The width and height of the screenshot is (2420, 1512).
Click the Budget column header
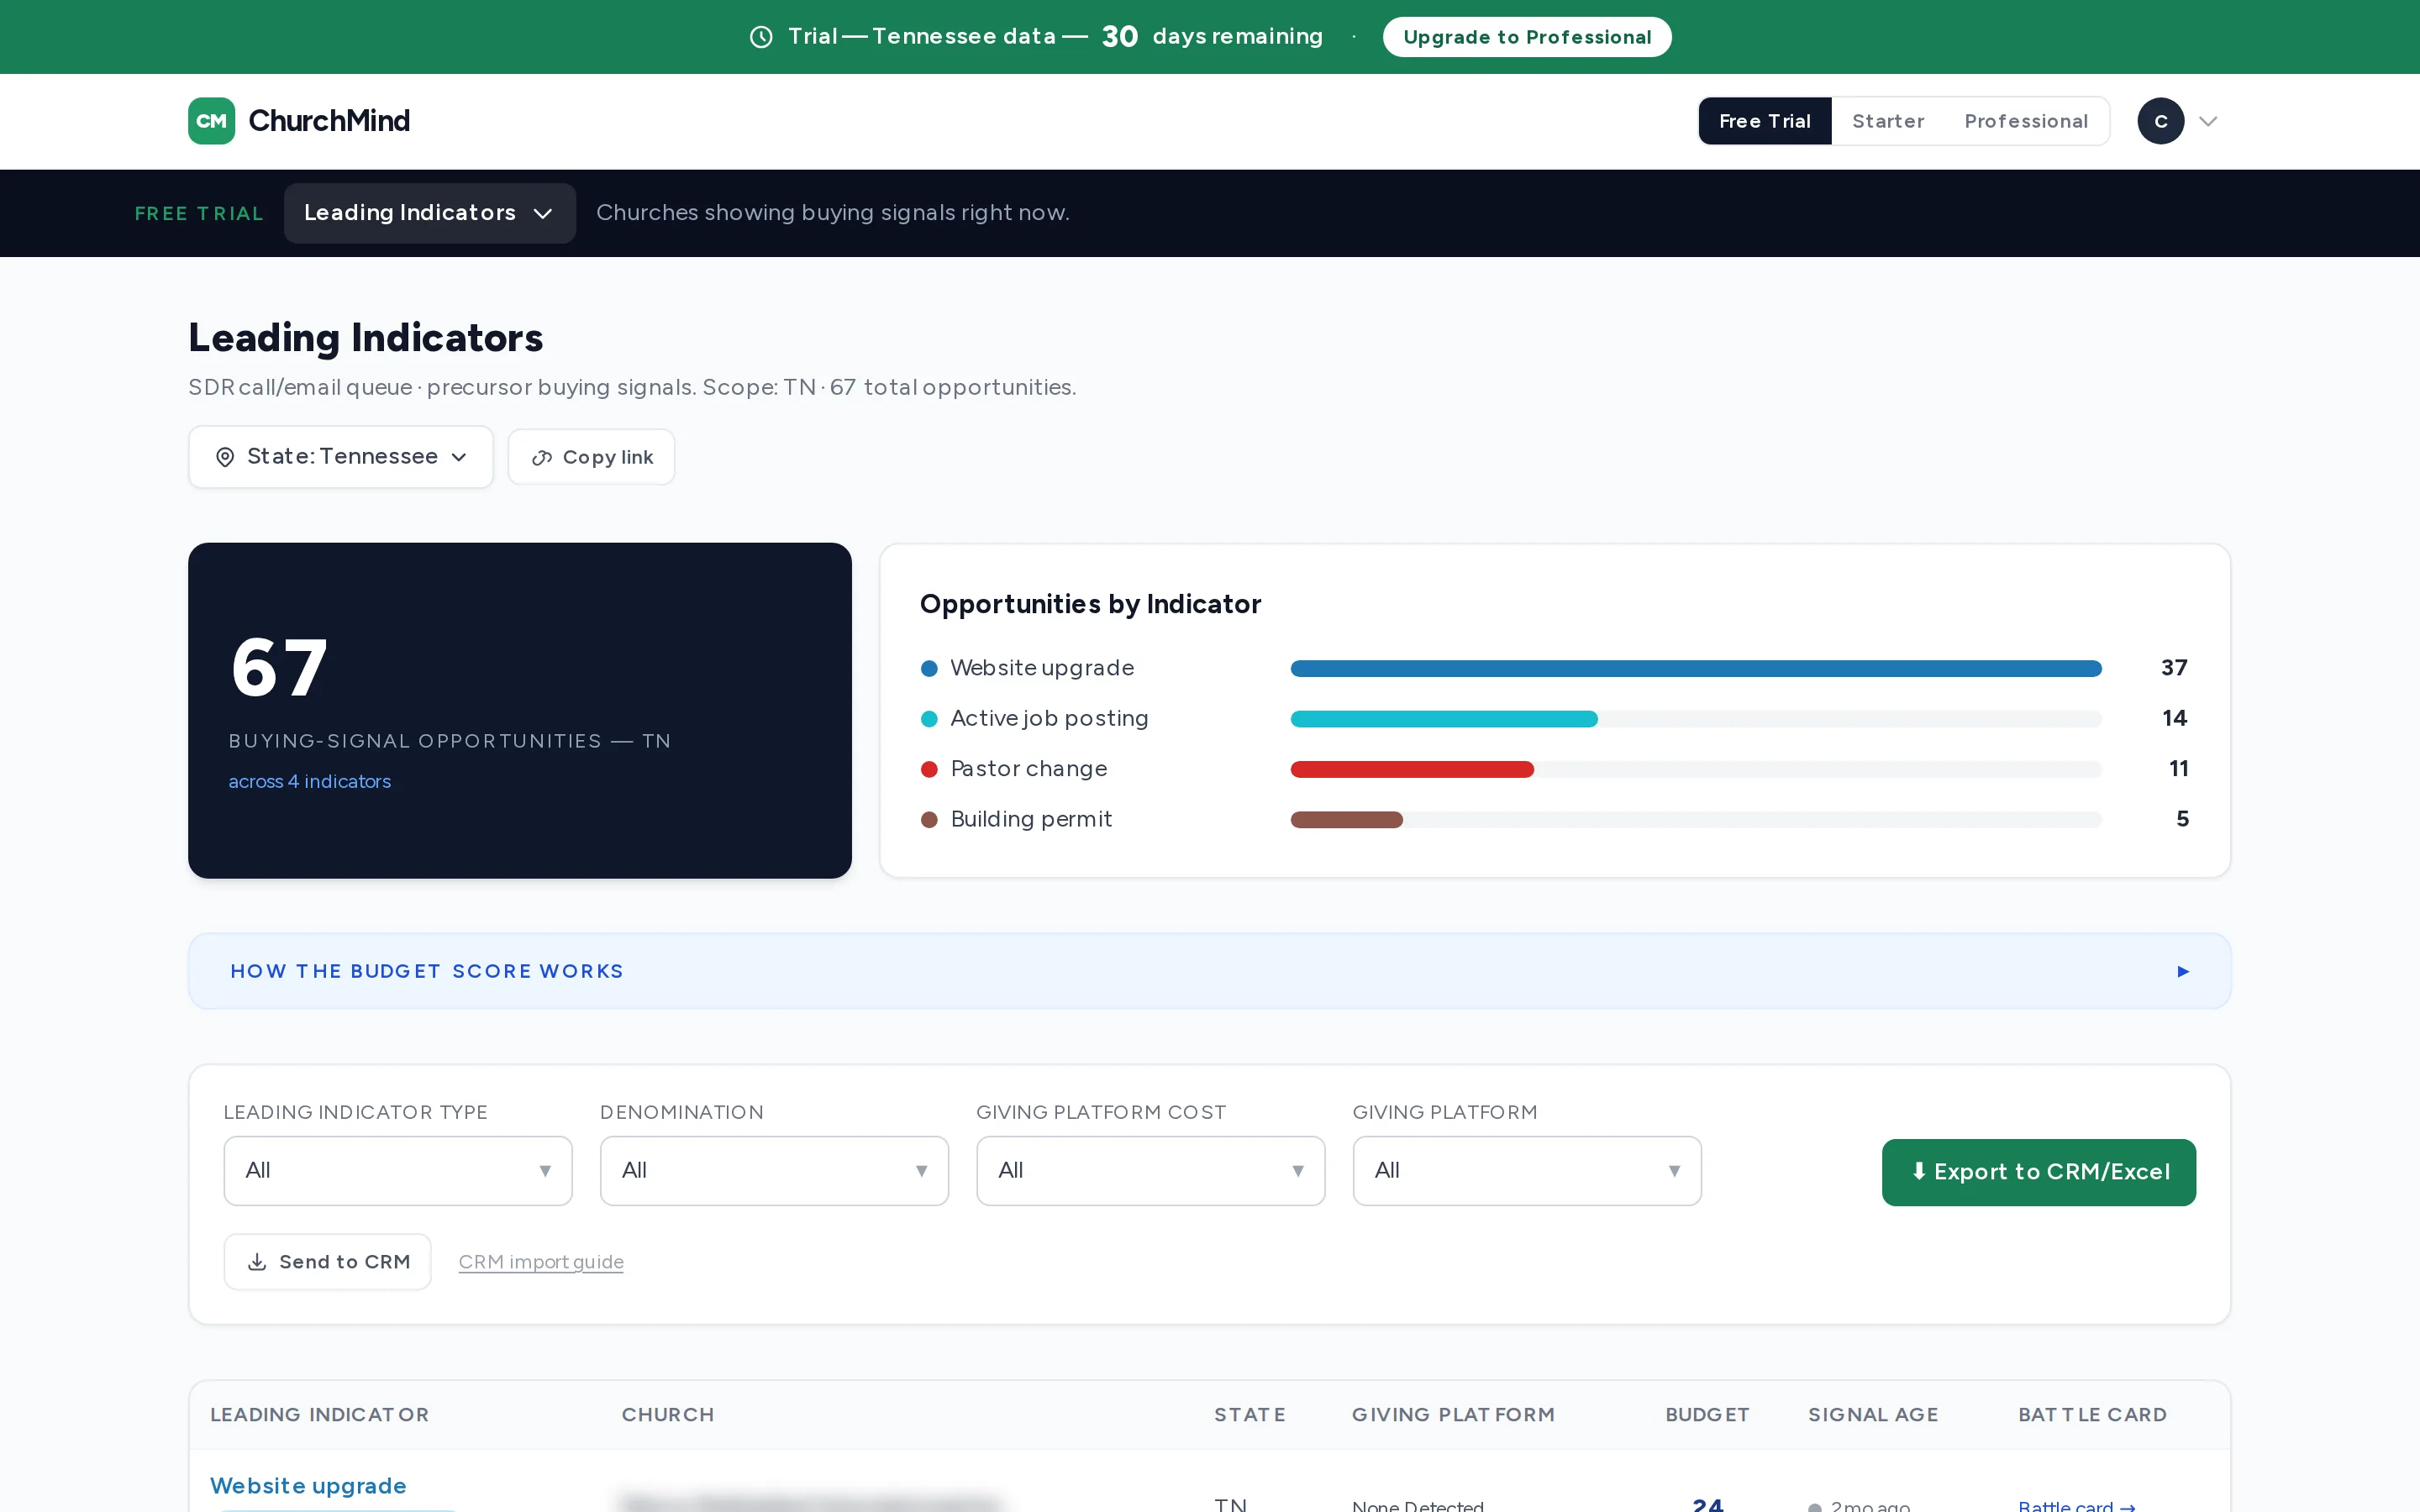1707,1415
